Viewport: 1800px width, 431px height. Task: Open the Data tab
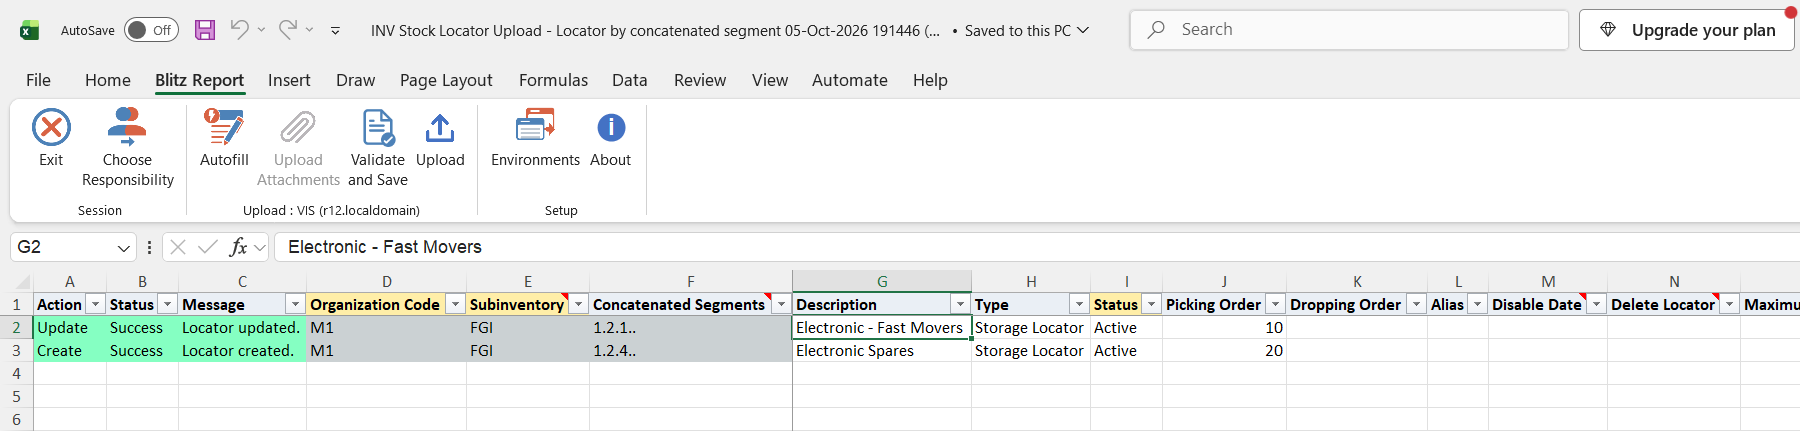(630, 80)
